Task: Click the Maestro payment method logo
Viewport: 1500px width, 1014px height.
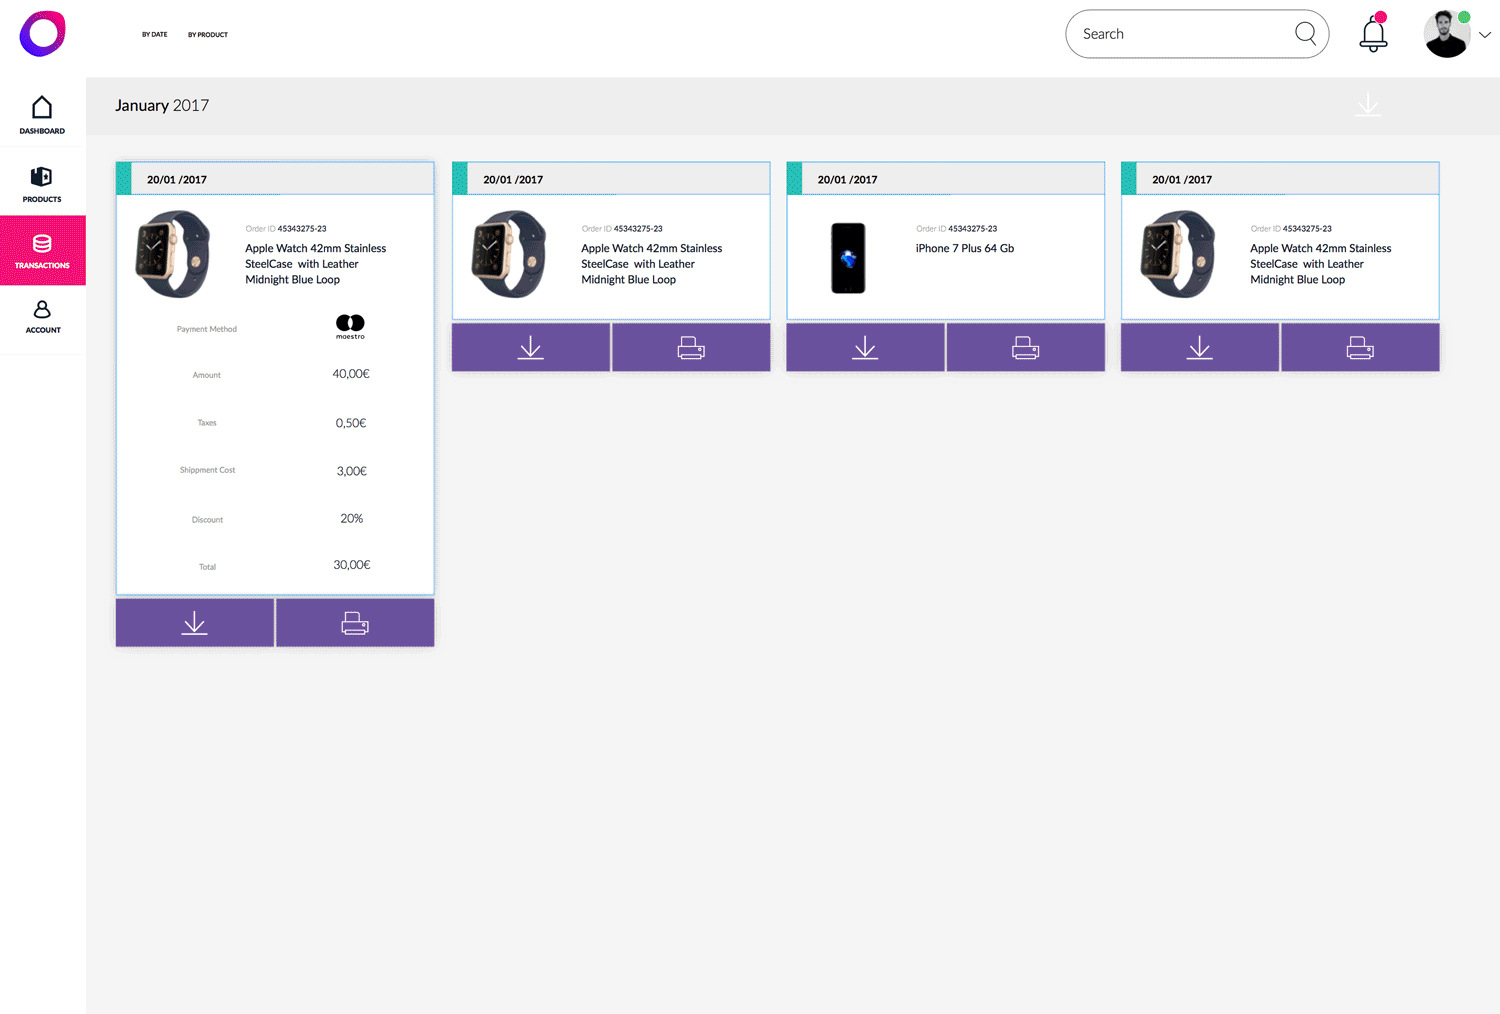Action: [x=350, y=326]
